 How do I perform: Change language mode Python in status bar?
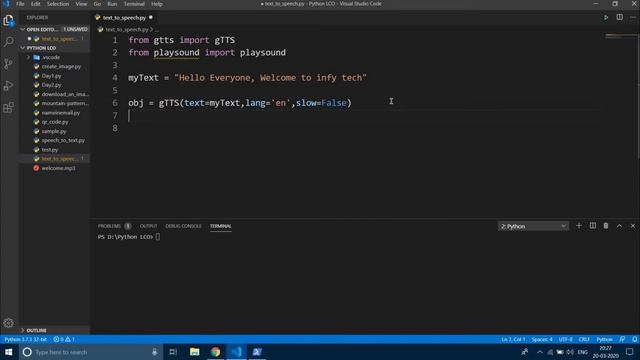click(x=604, y=339)
